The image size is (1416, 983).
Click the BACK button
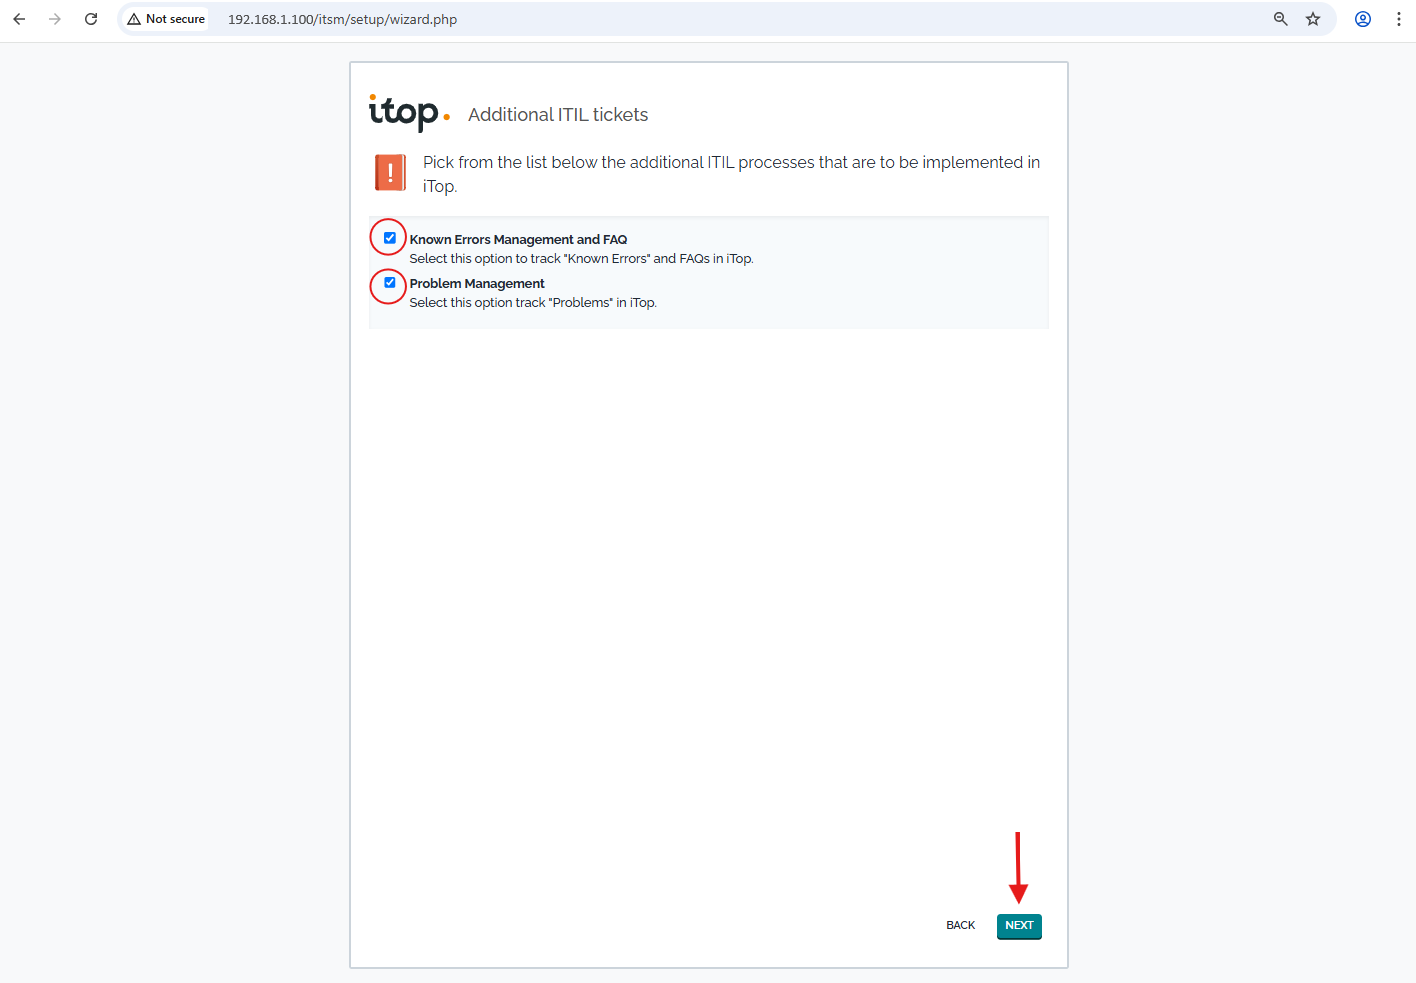click(960, 926)
